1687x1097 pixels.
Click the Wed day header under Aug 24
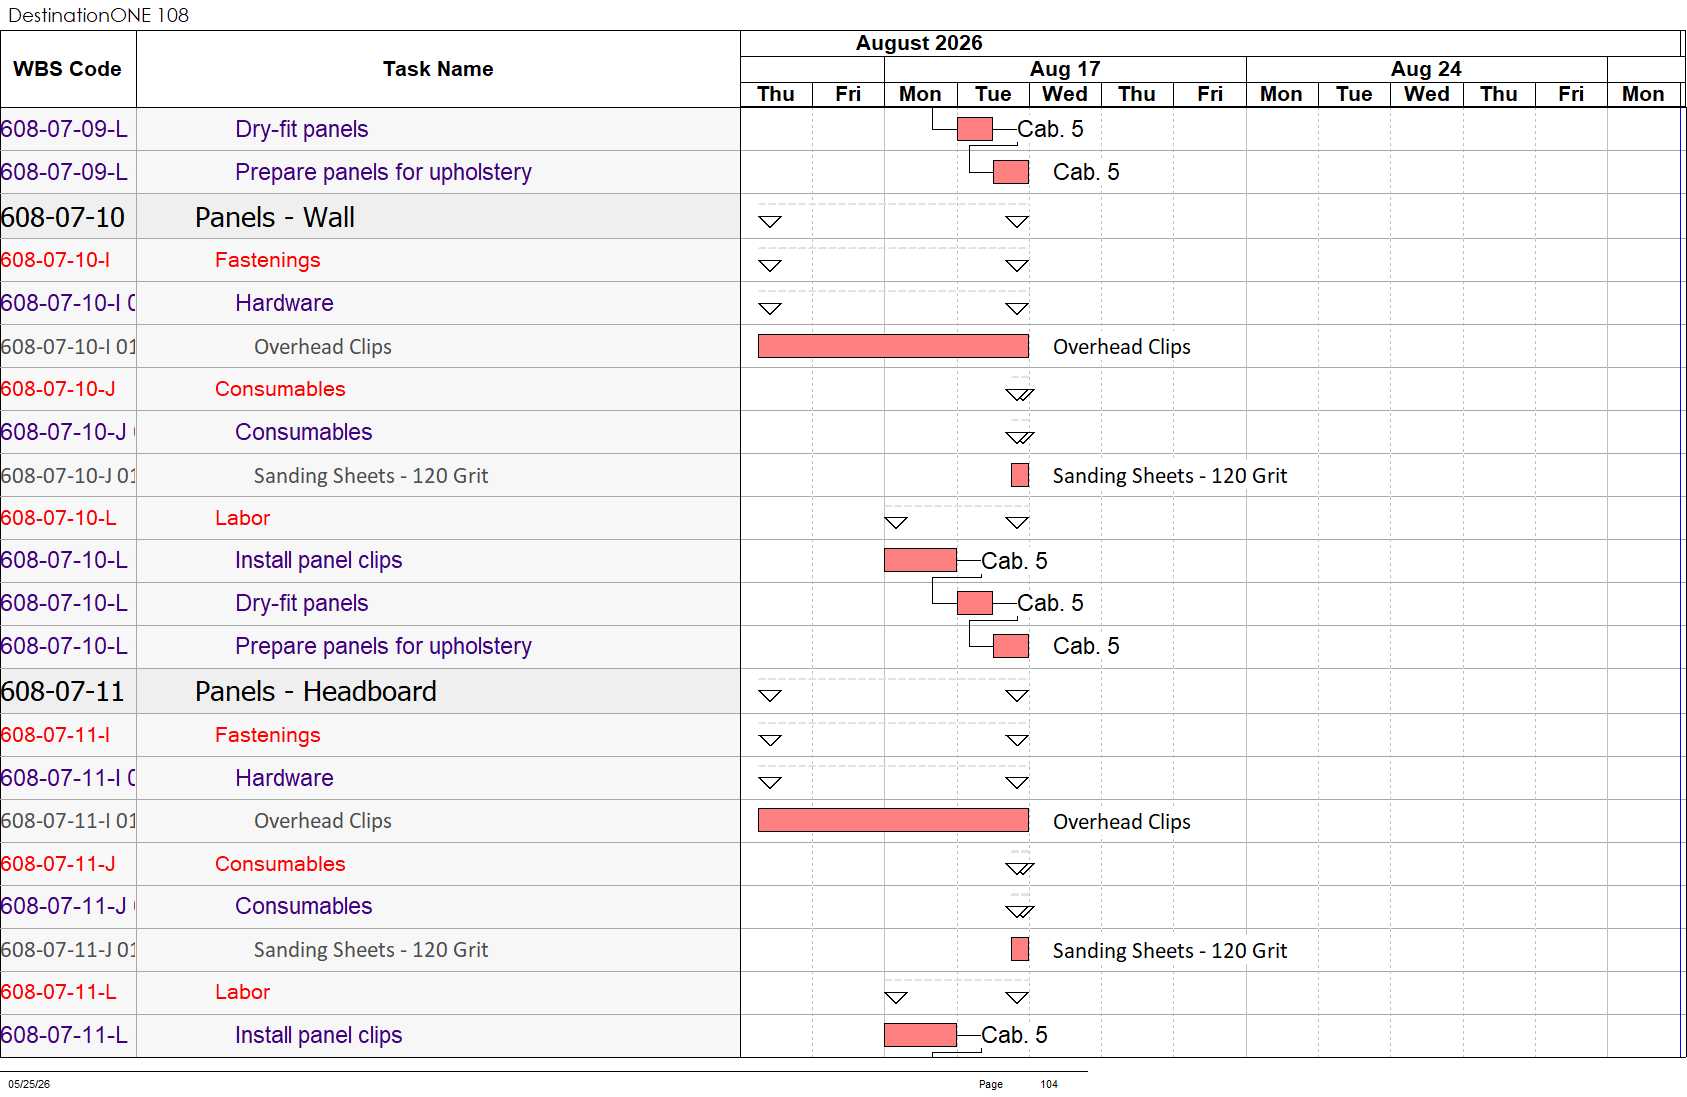1426,94
